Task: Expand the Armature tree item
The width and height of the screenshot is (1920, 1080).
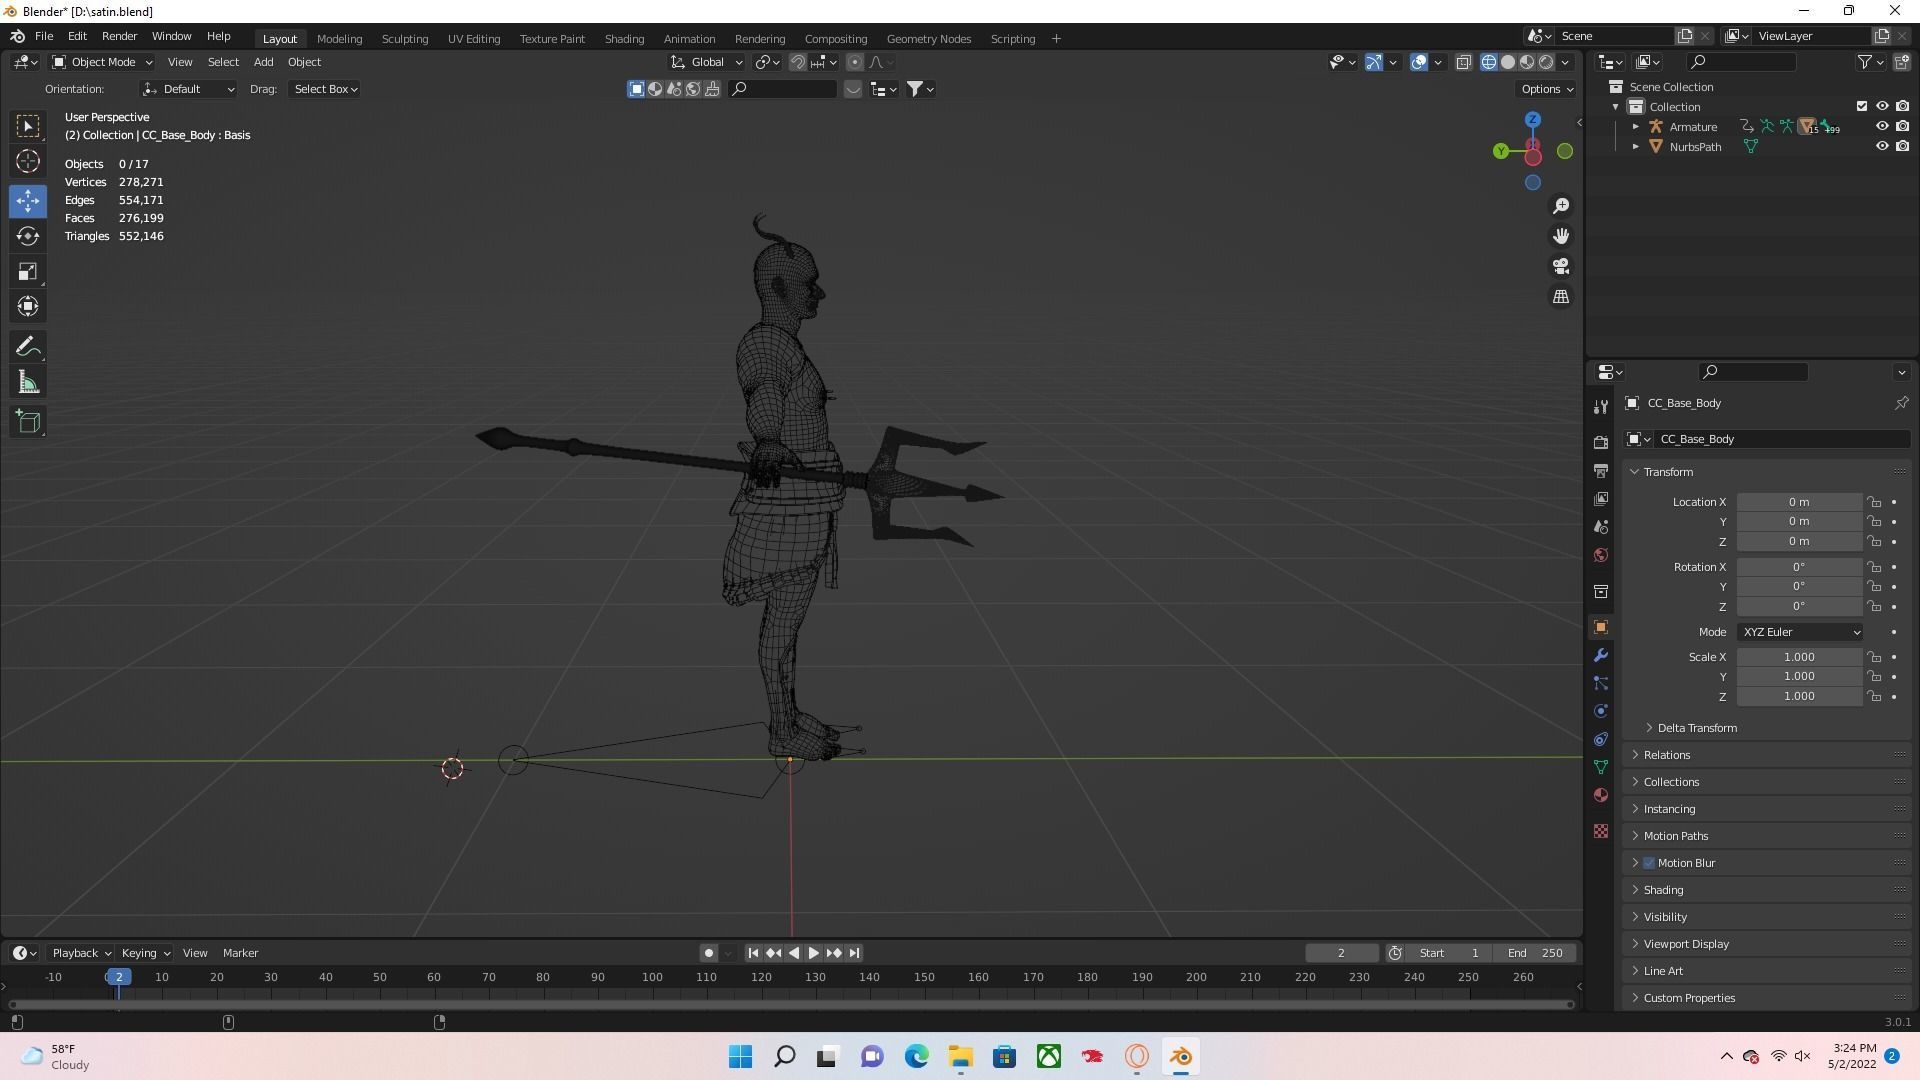Action: point(1636,127)
